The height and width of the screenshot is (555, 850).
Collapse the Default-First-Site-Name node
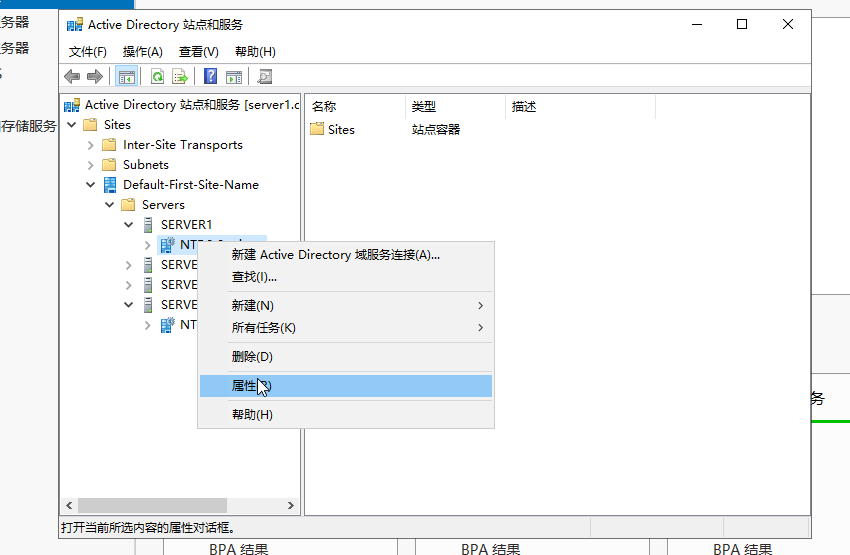click(x=91, y=185)
